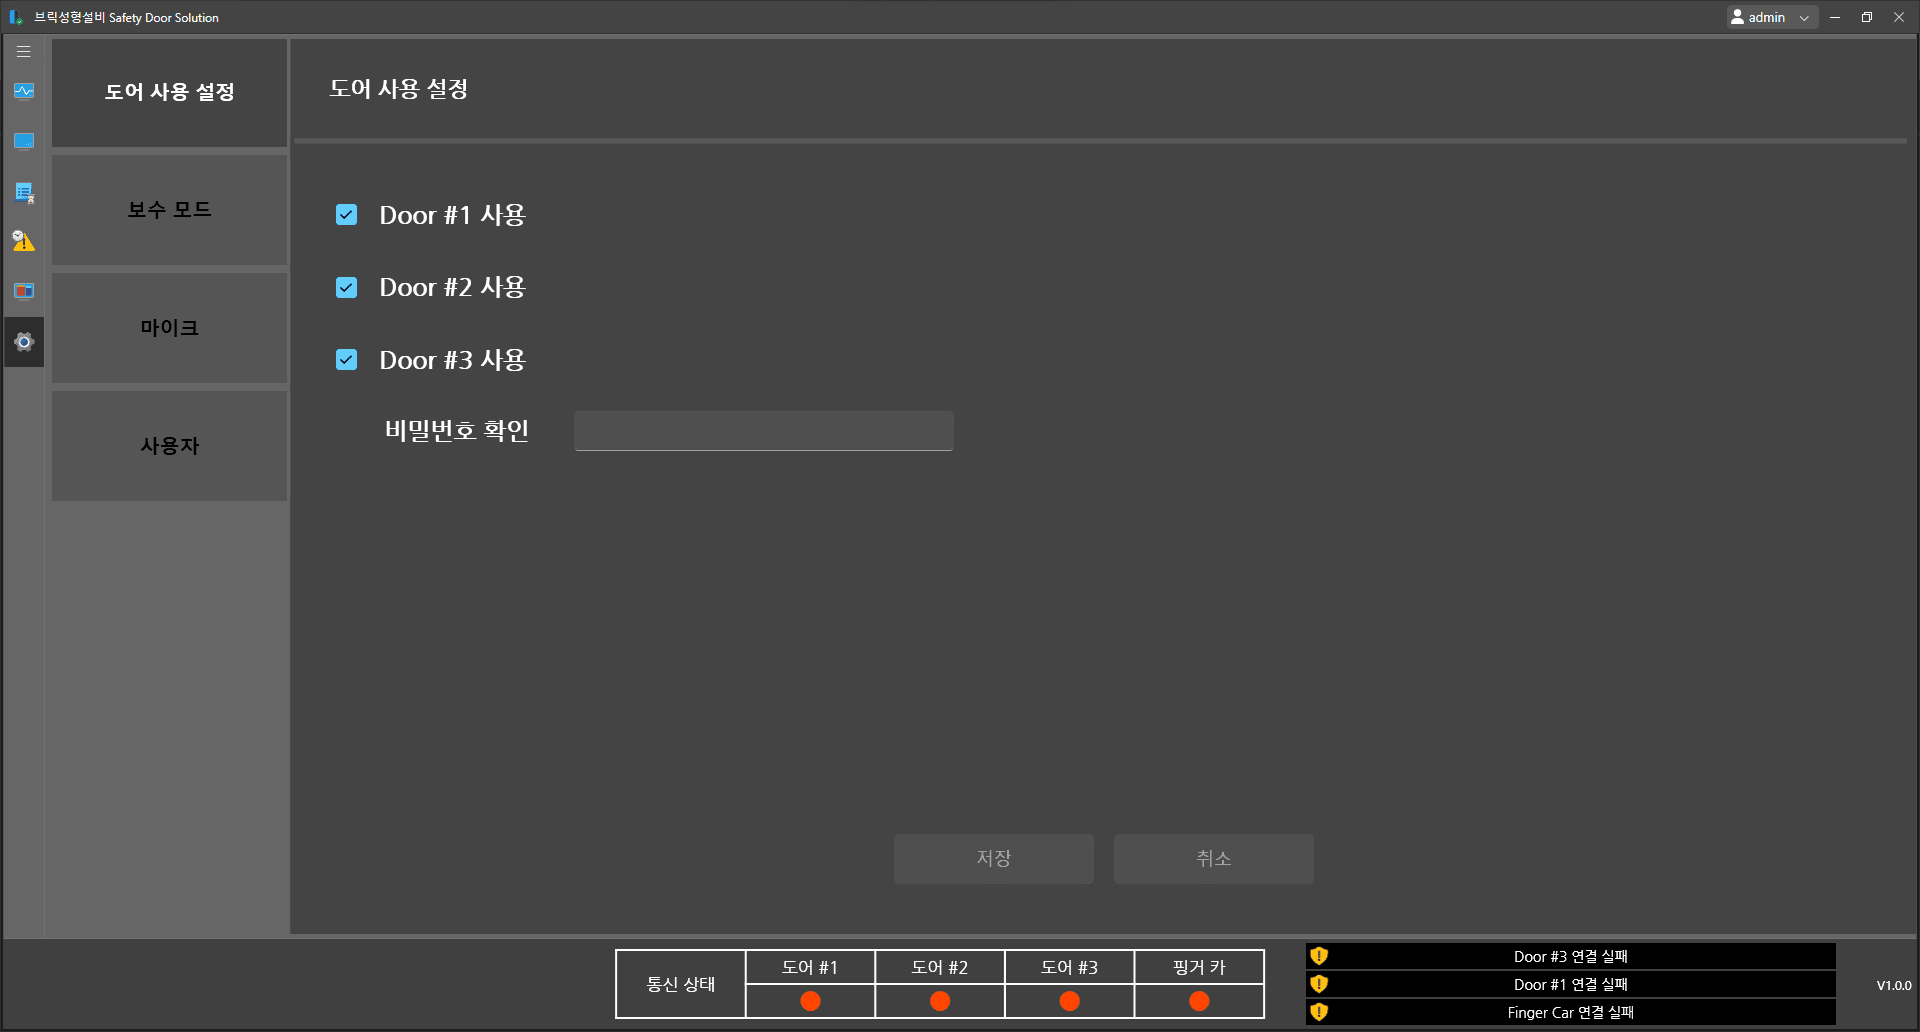Open the 사용자 settings section

click(x=168, y=446)
